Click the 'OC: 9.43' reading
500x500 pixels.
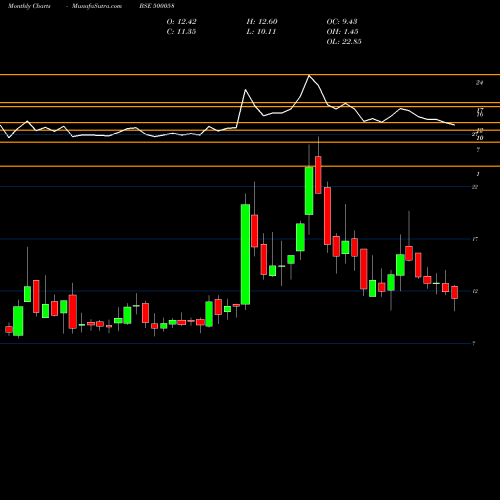342,22
